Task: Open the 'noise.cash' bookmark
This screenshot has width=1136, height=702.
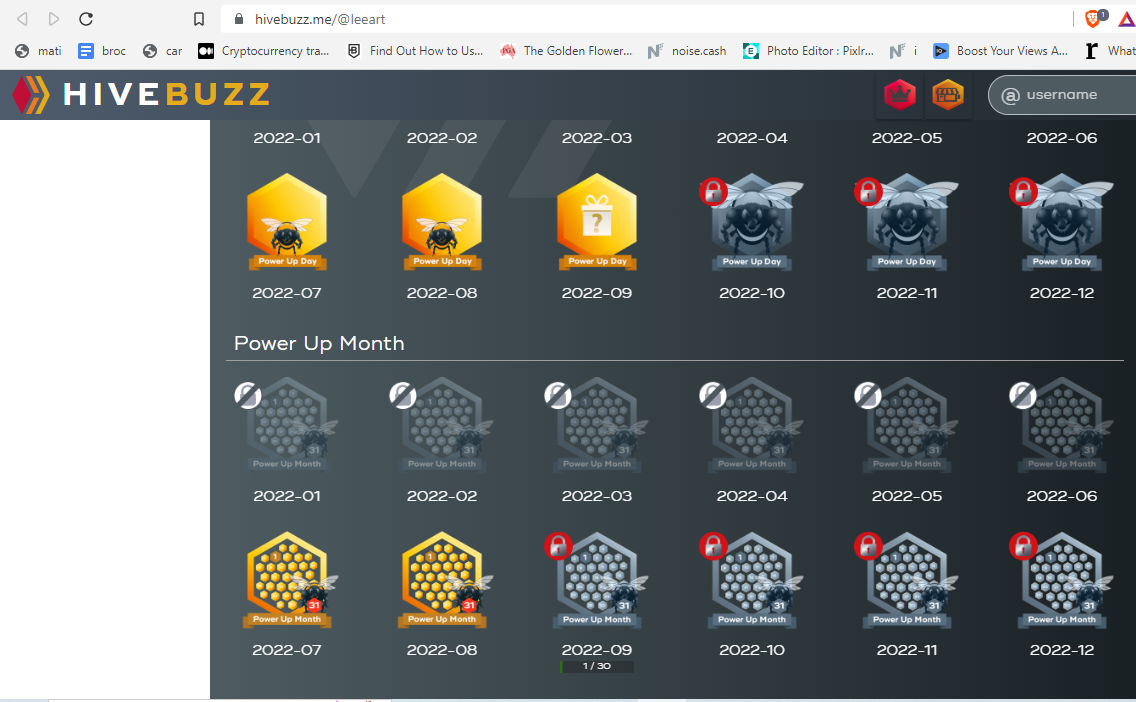Action: click(687, 51)
